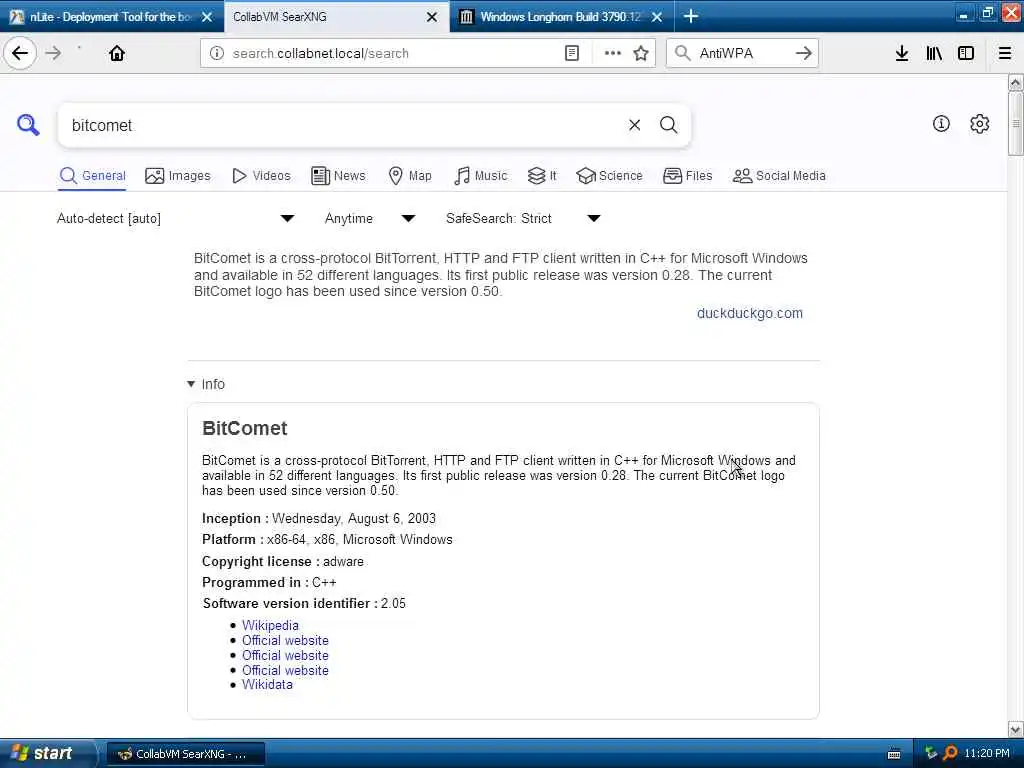Select the General search category
The height and width of the screenshot is (768, 1024).
tap(92, 176)
